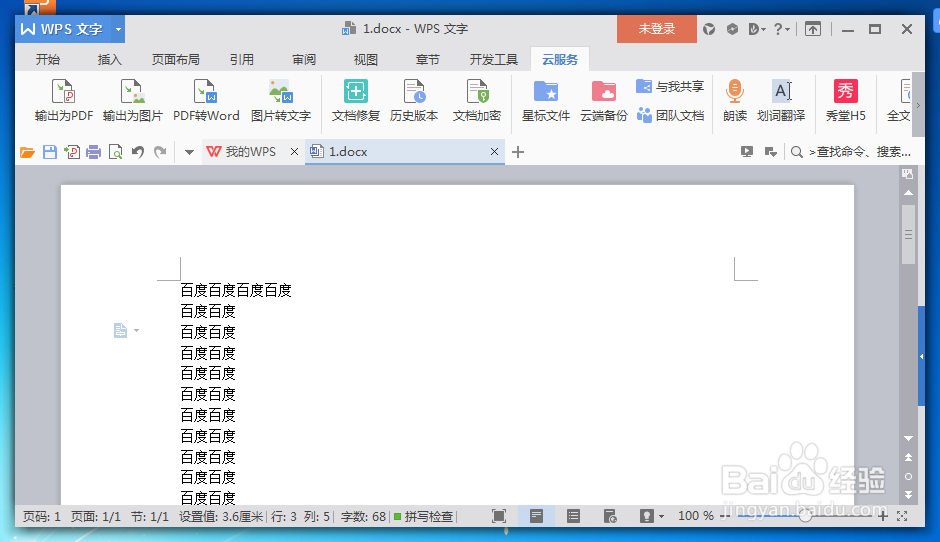Click 查找命令、搜索 search field
940x542 pixels.
click(860, 152)
